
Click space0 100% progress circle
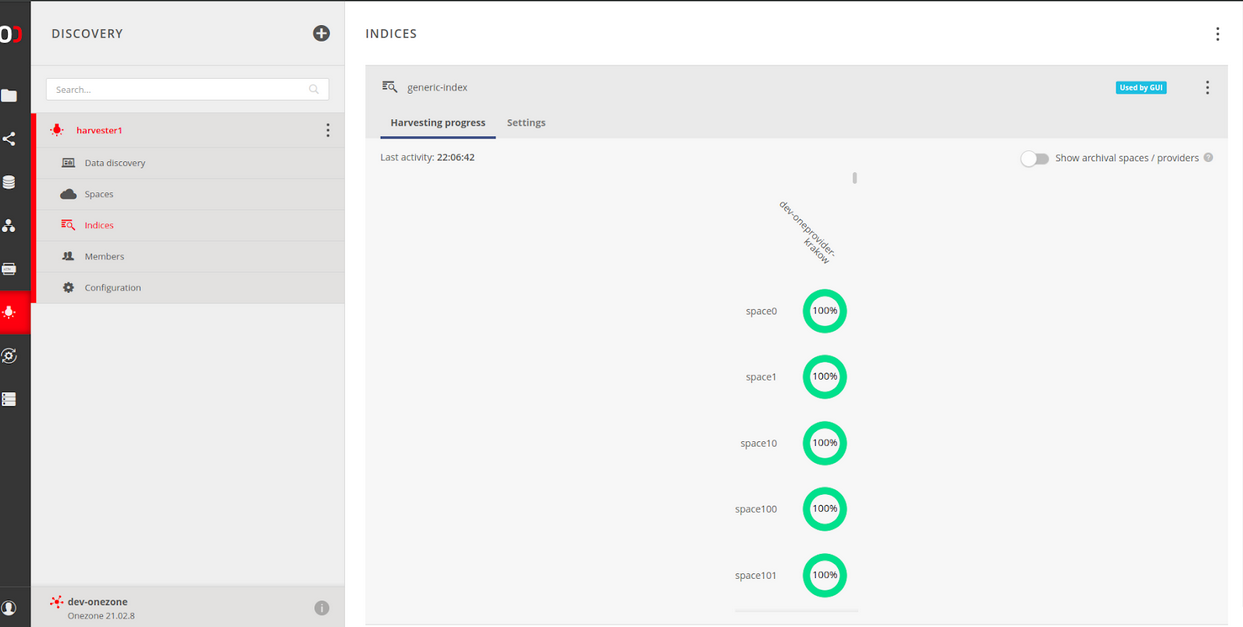(824, 311)
